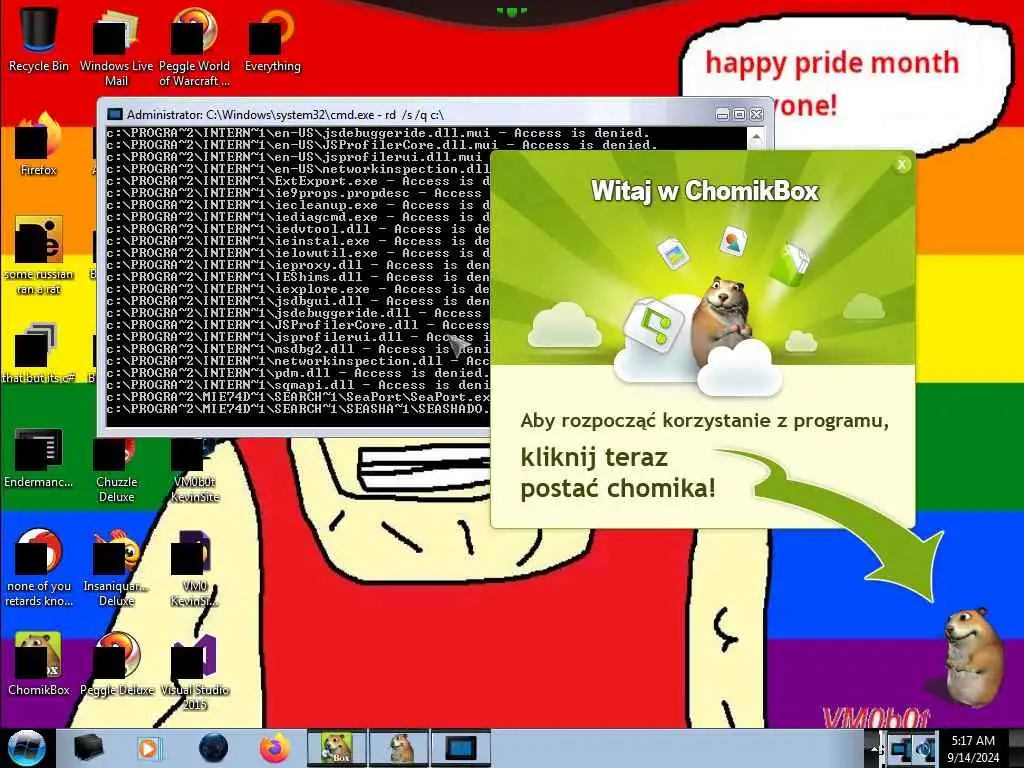
Task: Click the hamster character at bottom right
Action: point(972,656)
